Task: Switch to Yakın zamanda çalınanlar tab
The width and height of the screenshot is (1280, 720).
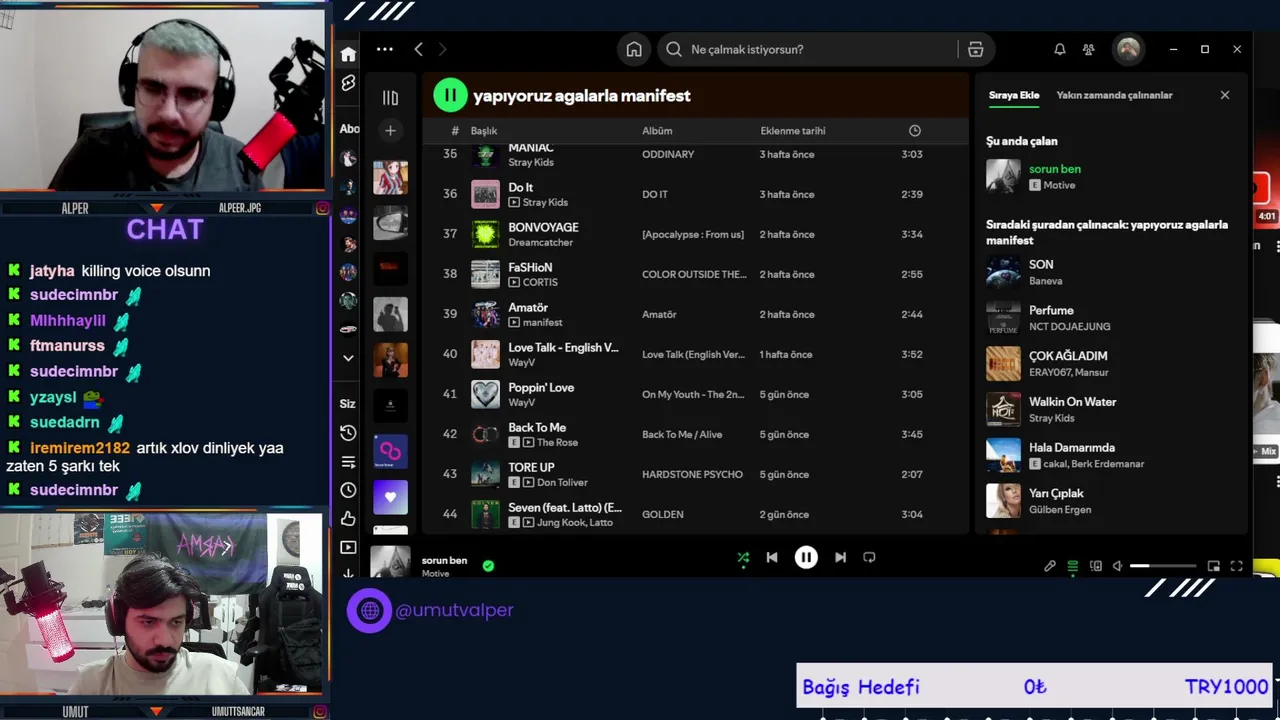Action: (x=1114, y=95)
